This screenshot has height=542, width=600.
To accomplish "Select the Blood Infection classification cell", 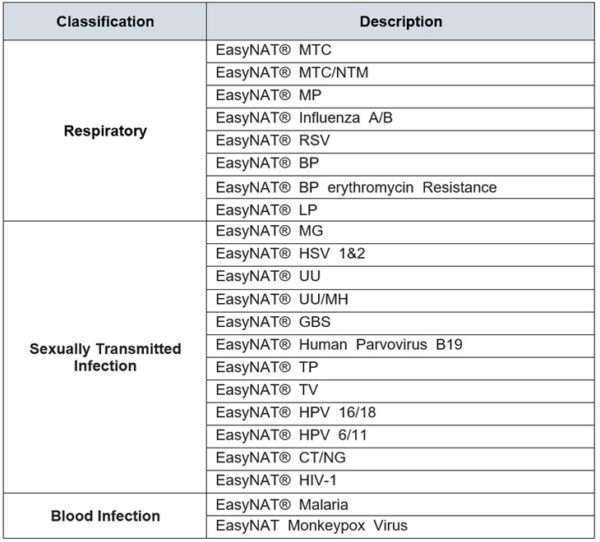I will click(106, 516).
